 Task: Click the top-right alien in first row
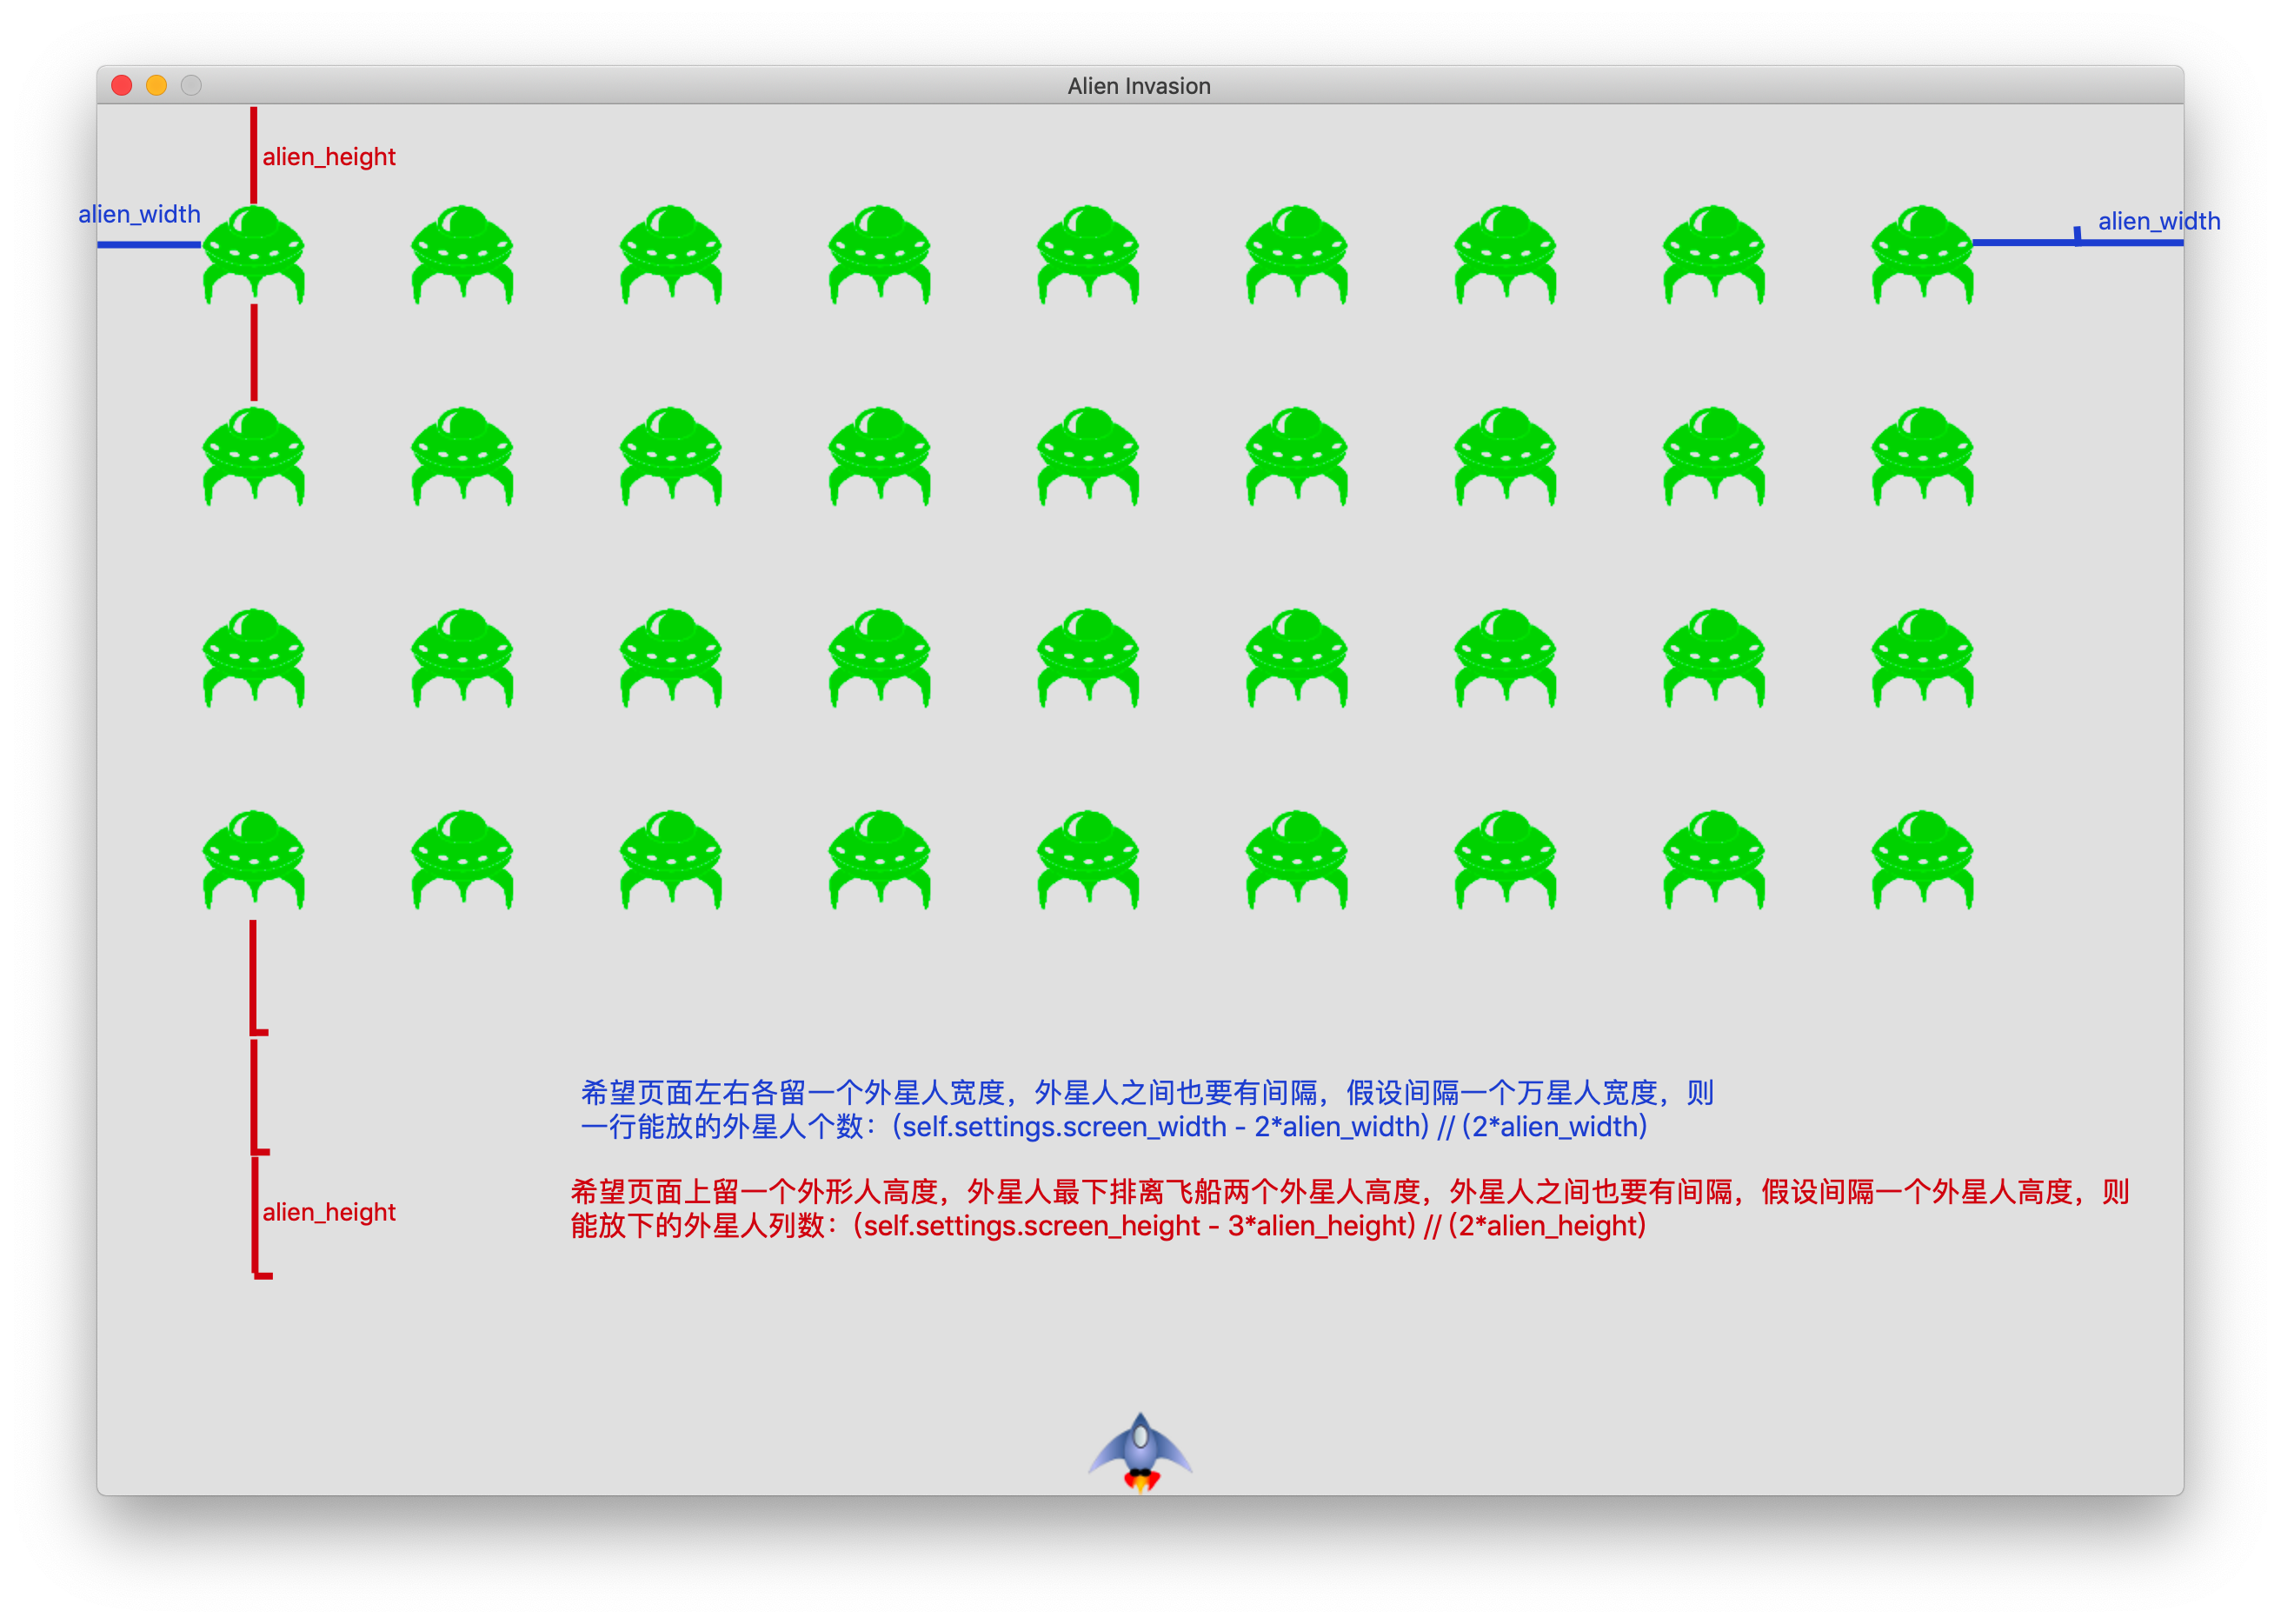point(1922,254)
